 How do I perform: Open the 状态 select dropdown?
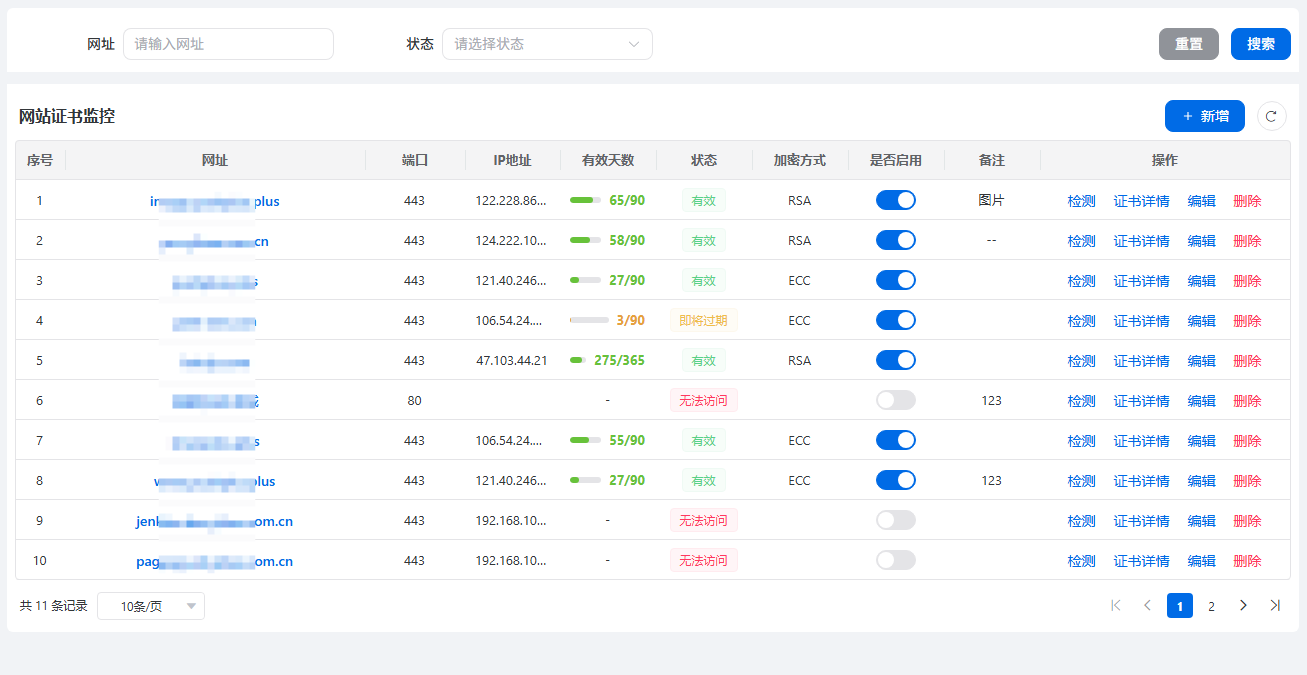point(546,44)
